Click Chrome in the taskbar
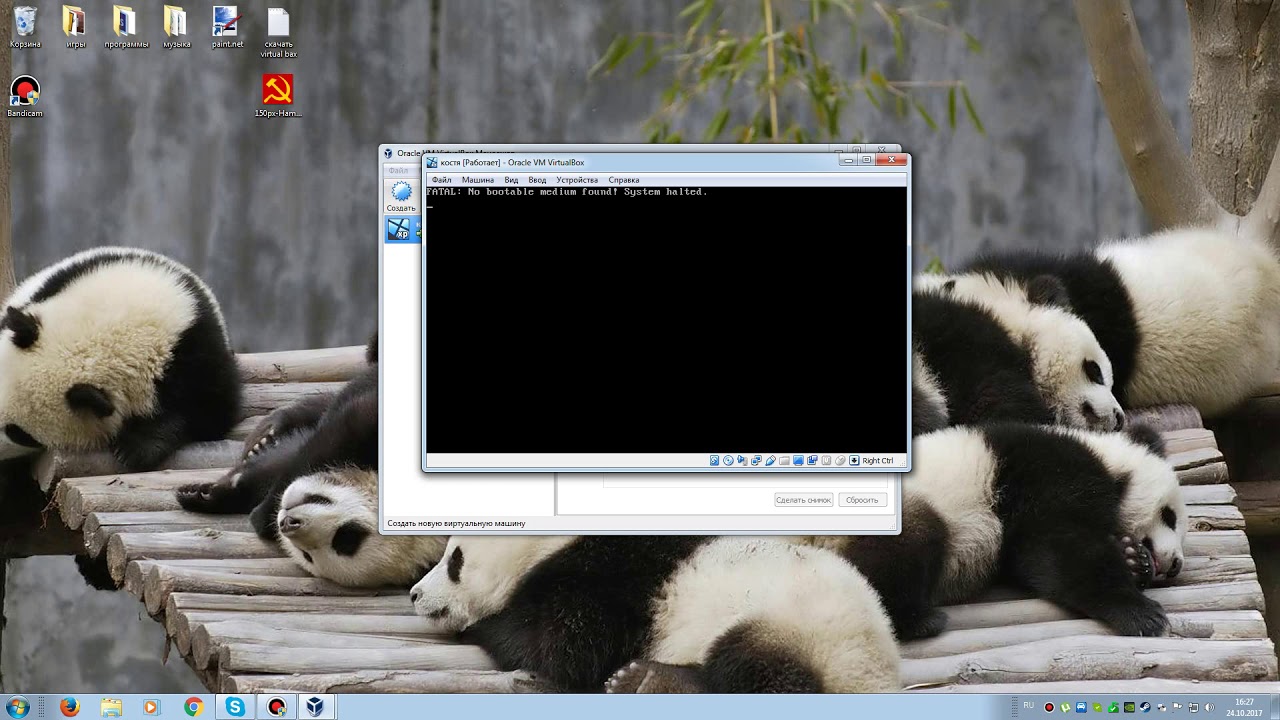Image resolution: width=1280 pixels, height=720 pixels. tap(193, 707)
